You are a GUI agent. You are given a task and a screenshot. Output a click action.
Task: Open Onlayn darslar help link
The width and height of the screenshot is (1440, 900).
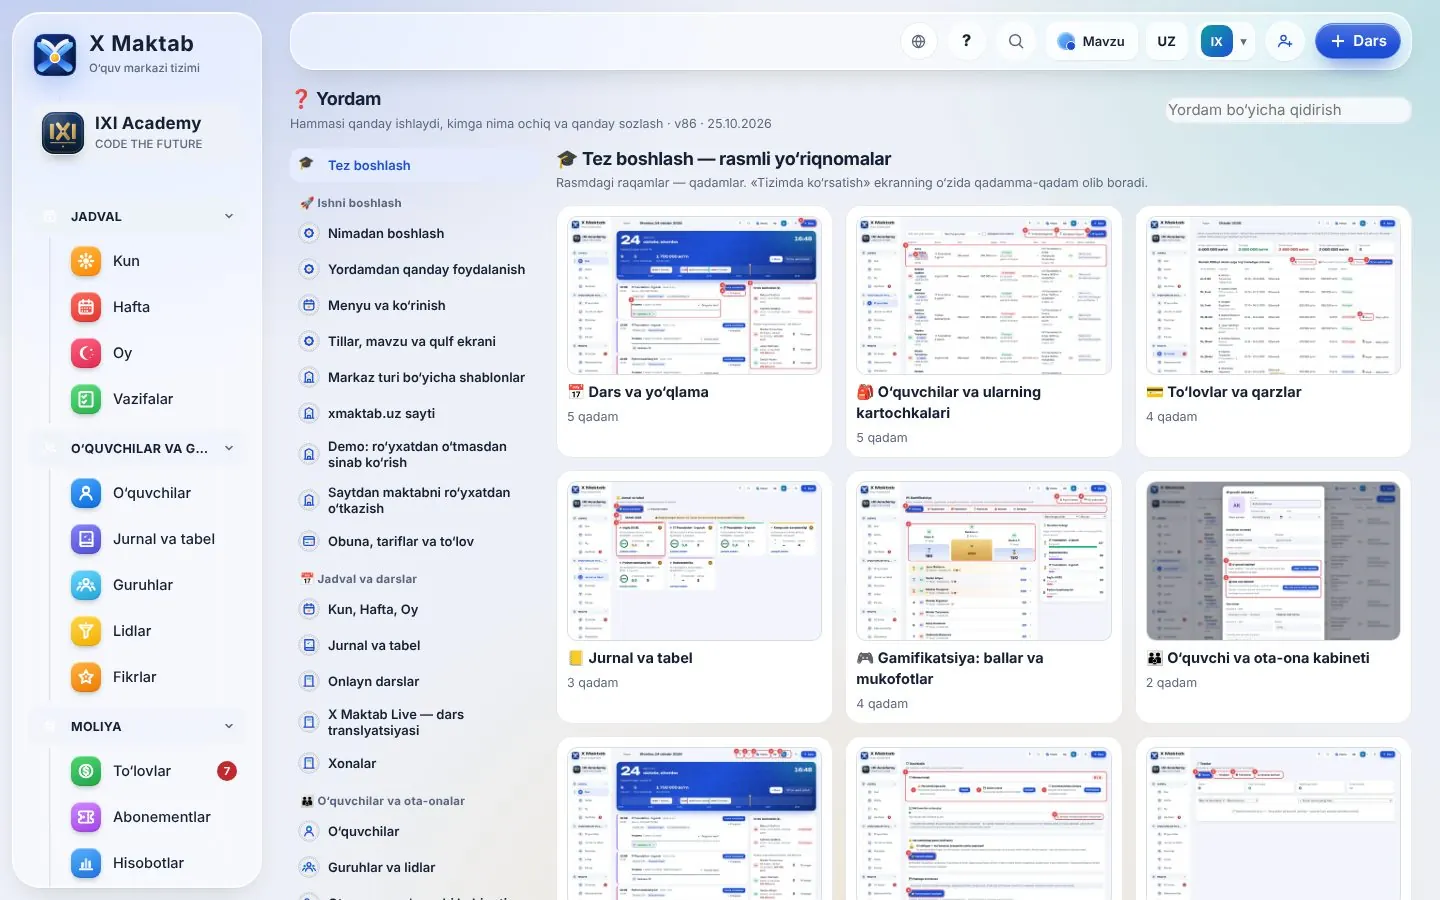tap(413, 682)
